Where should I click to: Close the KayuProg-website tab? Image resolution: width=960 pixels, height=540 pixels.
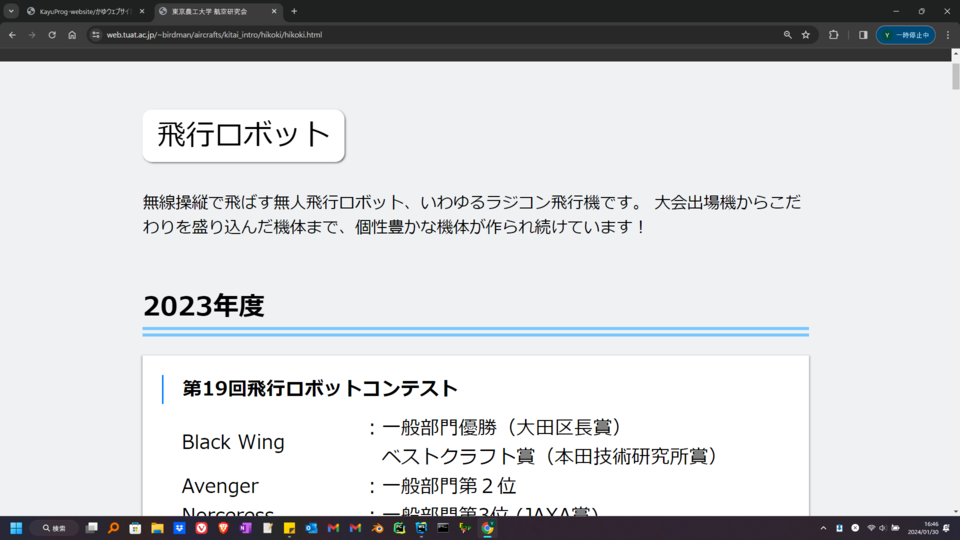click(x=142, y=11)
